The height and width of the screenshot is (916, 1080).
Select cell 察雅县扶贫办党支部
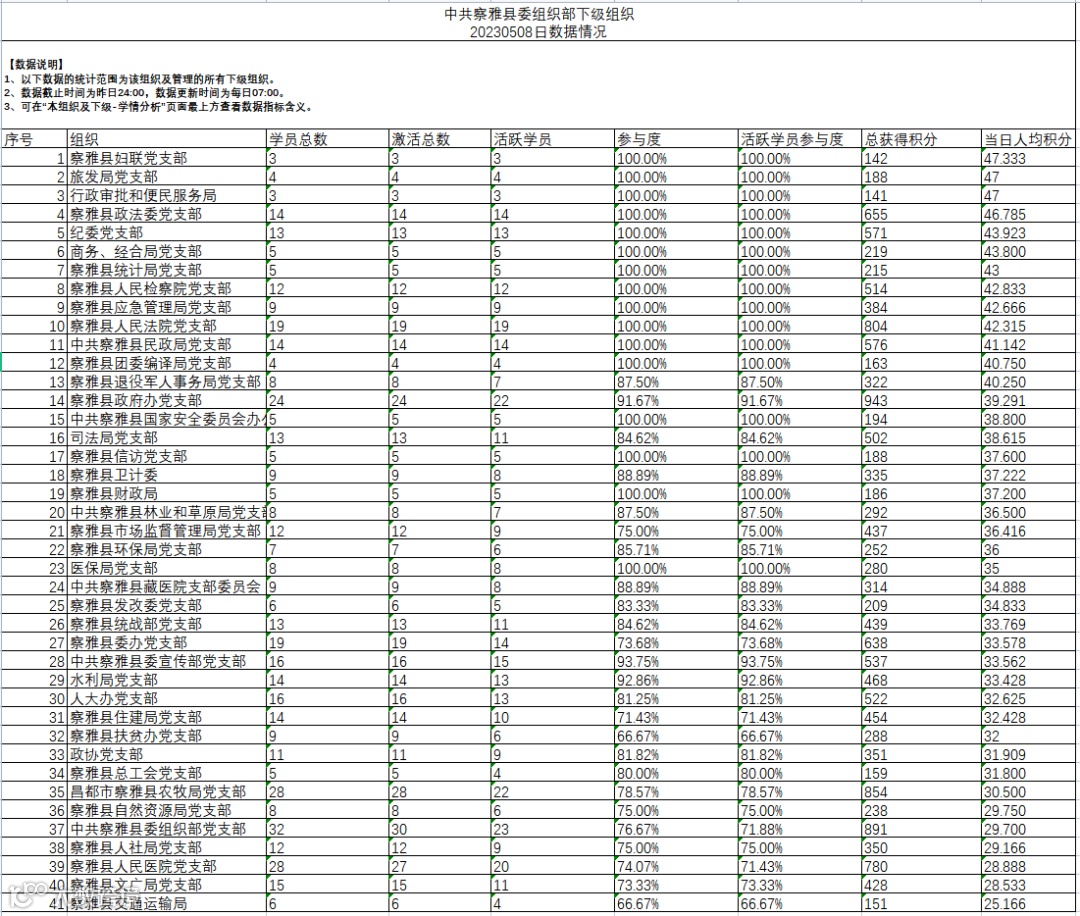(167, 736)
